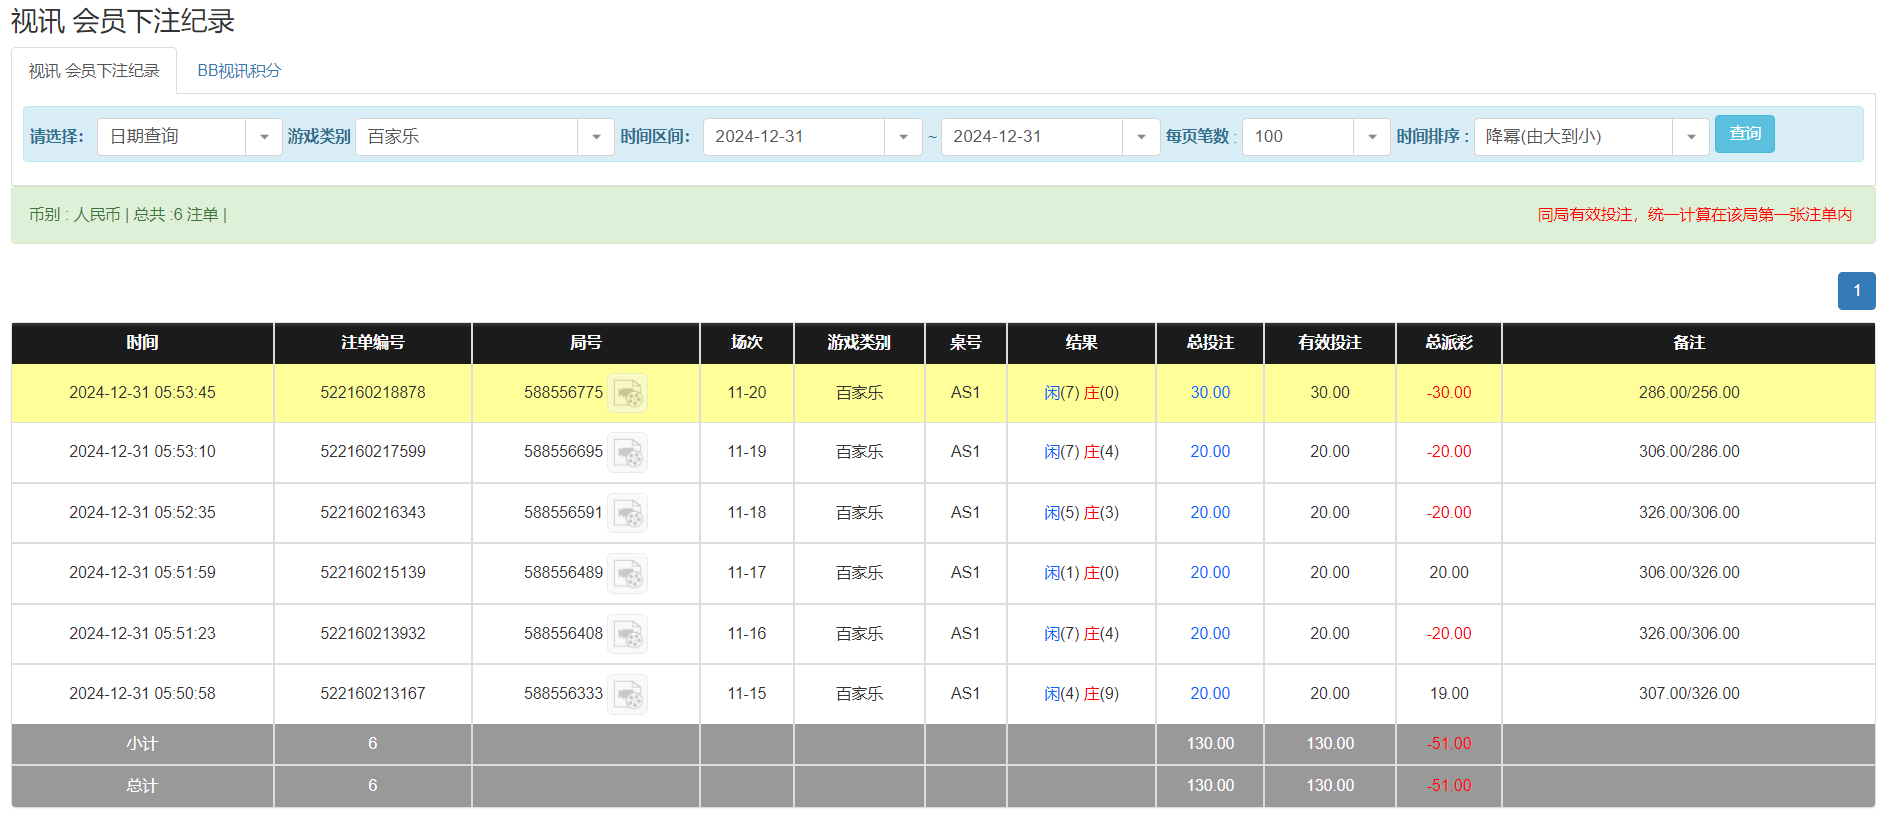Switch to the BB视讯积分 tab
This screenshot has width=1884, height=832.
[x=239, y=71]
